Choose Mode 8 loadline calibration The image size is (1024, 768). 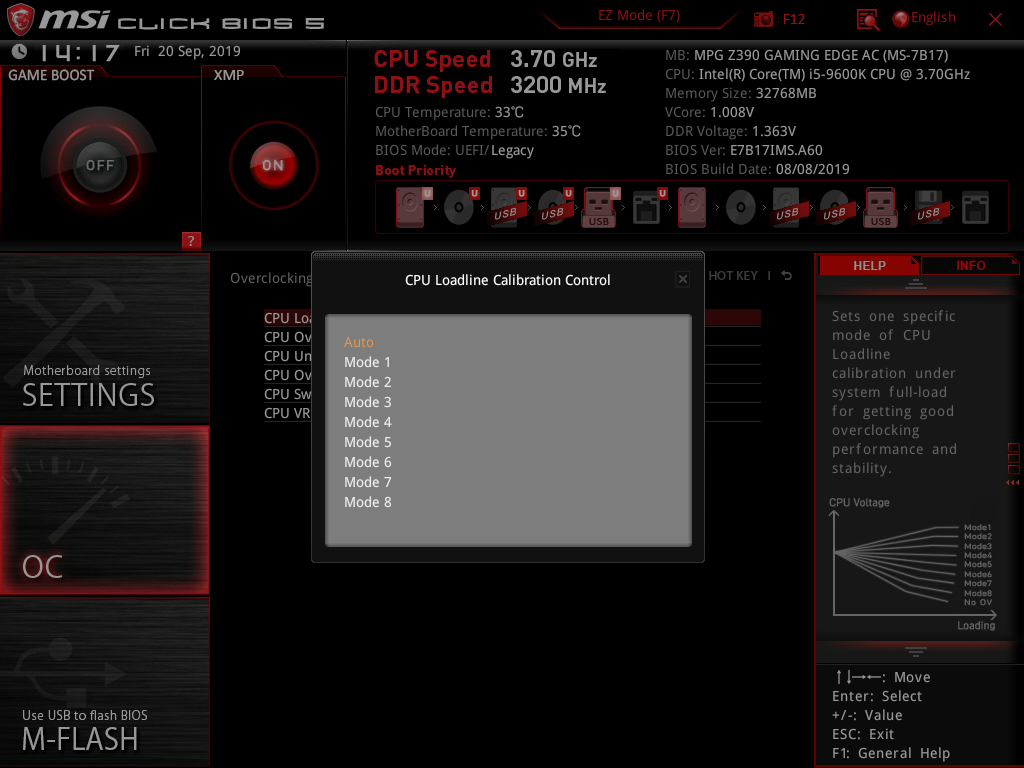[368, 502]
